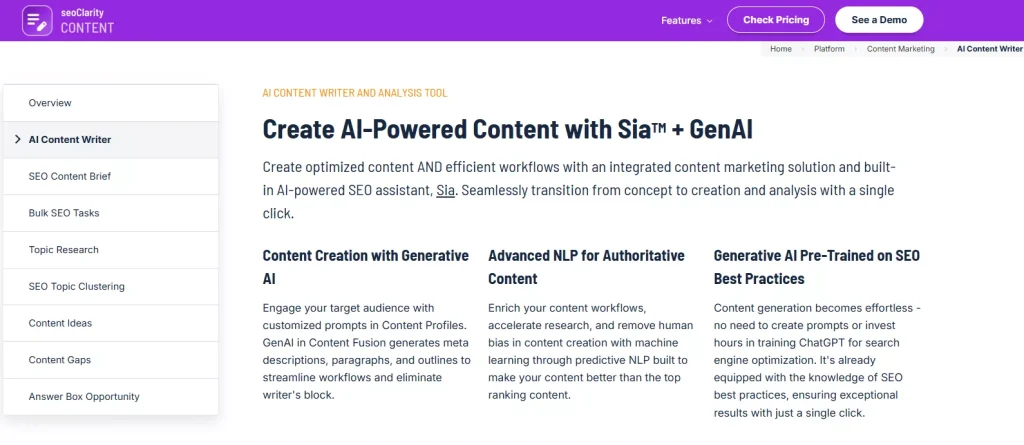Open Bulk SEO Tasks sidebar item
Image resolution: width=1024 pixels, height=445 pixels.
(x=64, y=213)
